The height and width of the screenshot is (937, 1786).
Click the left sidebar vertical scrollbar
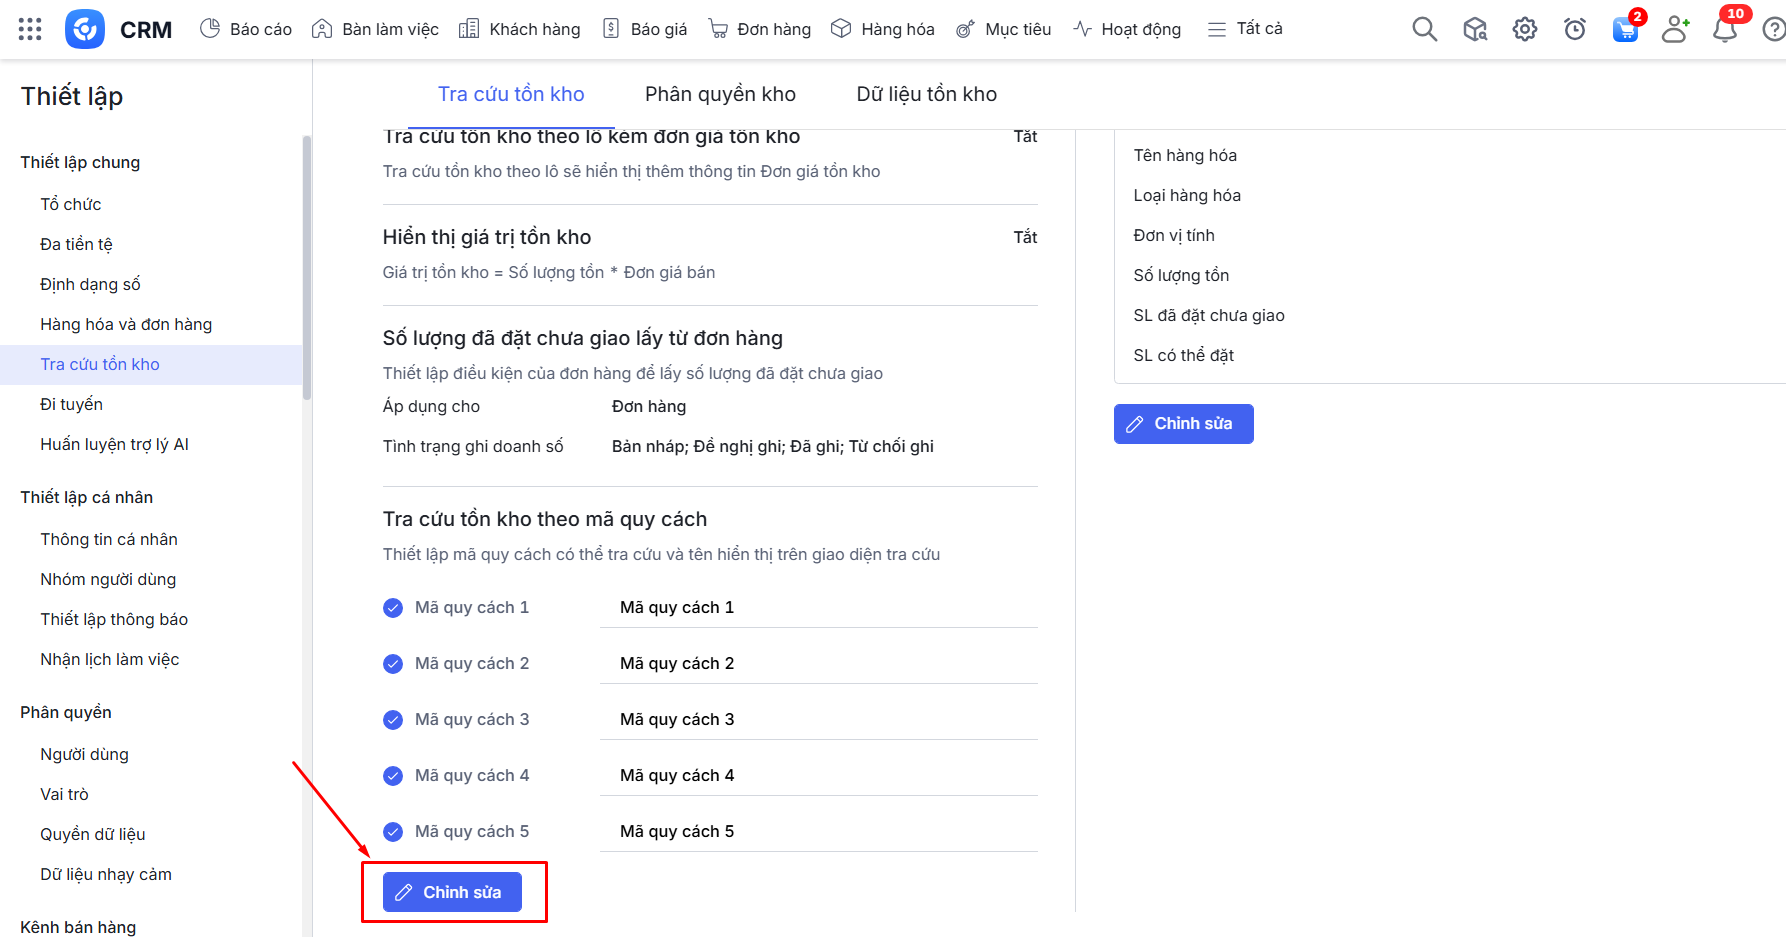tap(307, 268)
